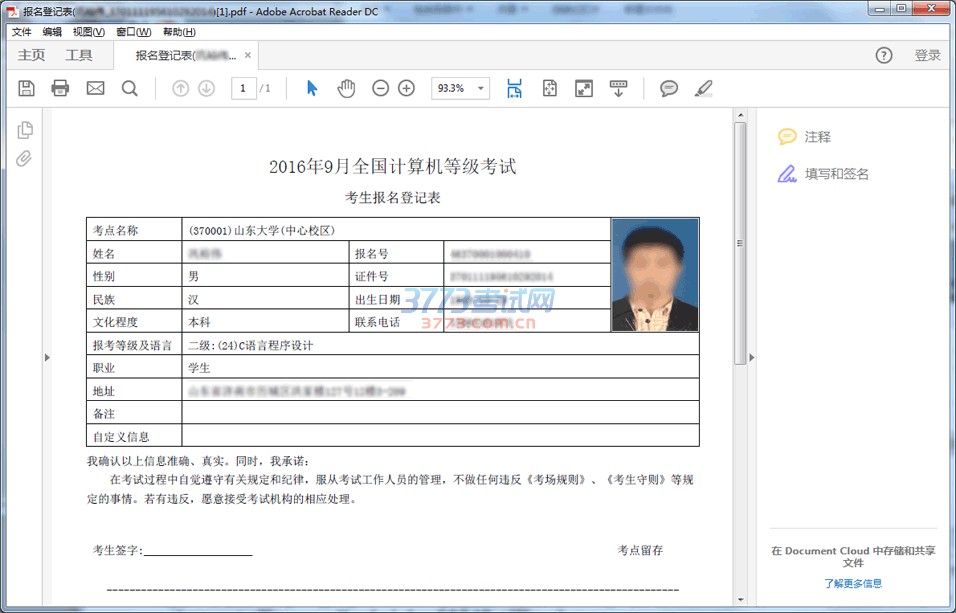Open the 93.3% zoom level dropdown
956x613 pixels.
[x=460, y=88]
